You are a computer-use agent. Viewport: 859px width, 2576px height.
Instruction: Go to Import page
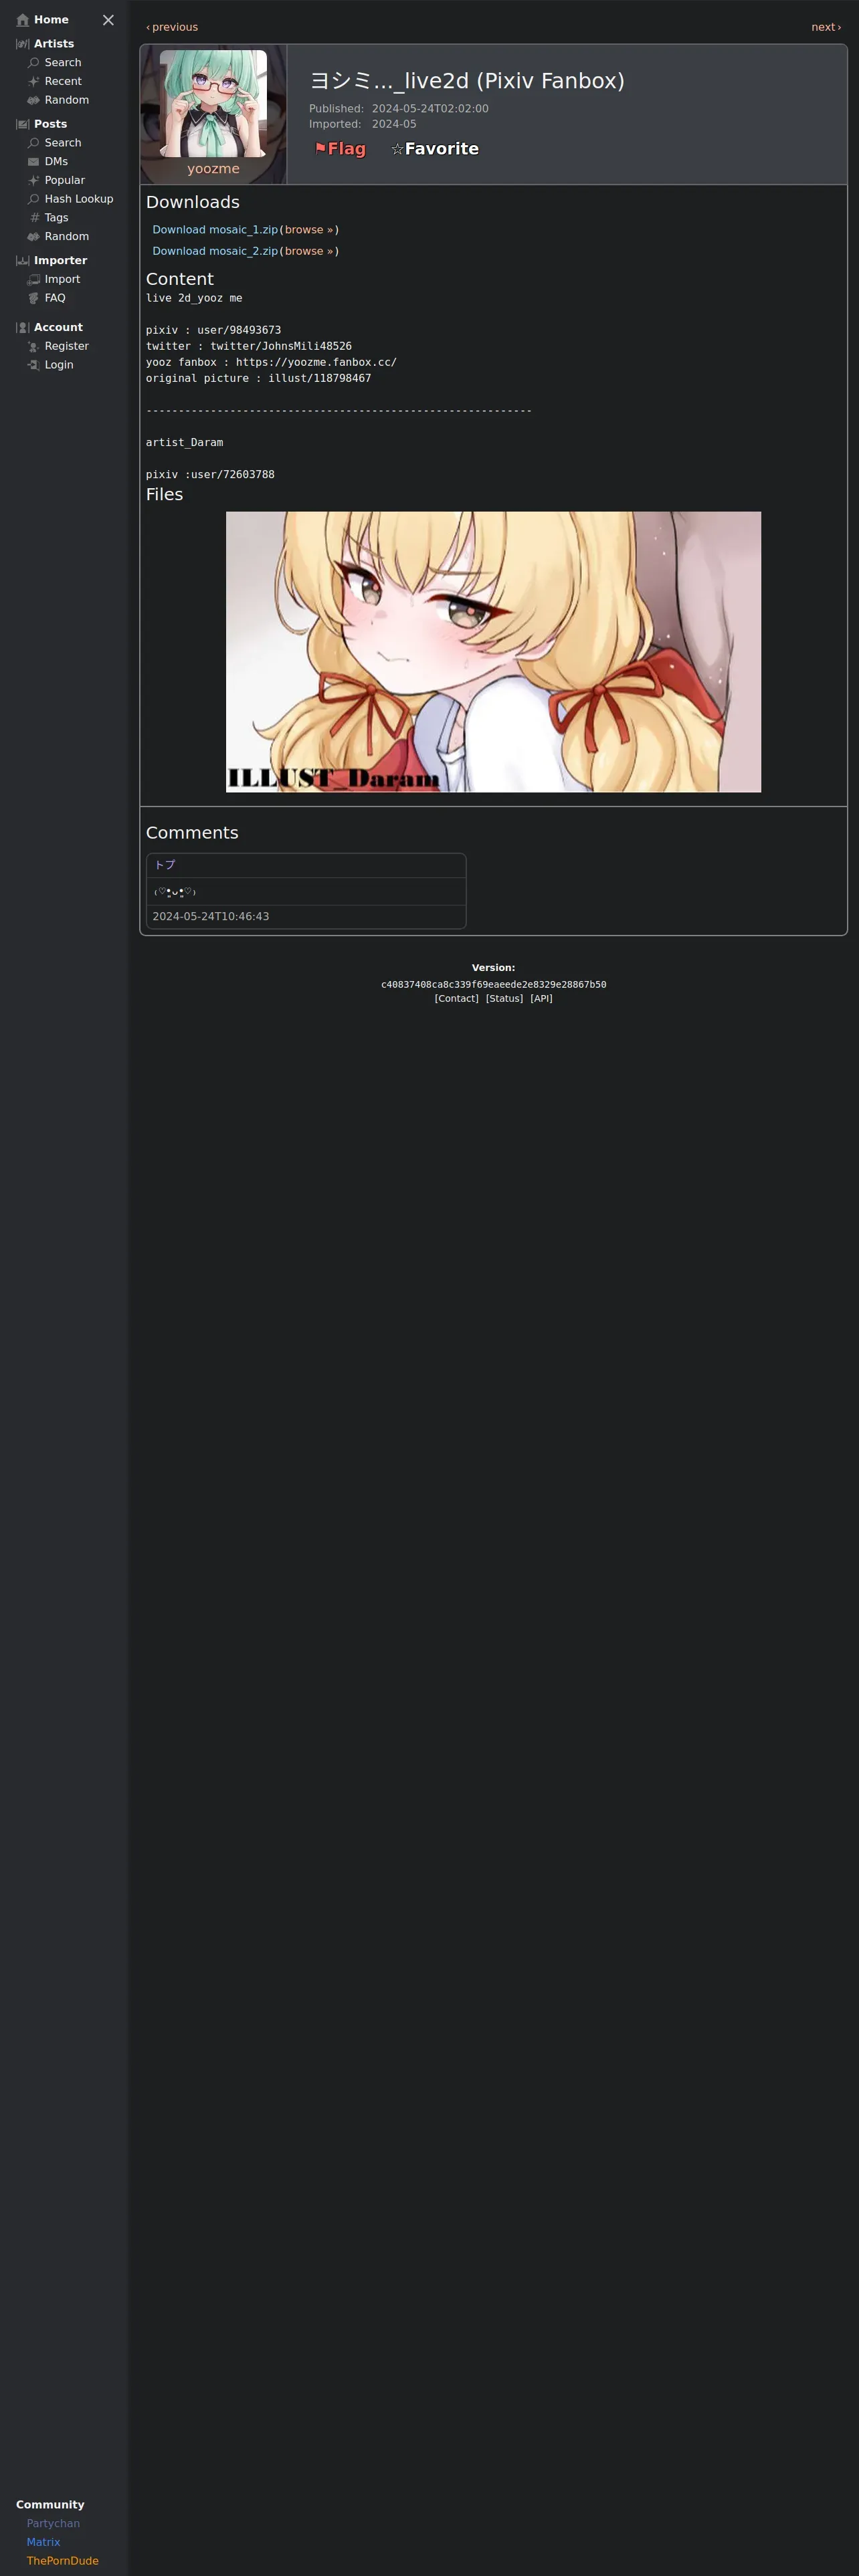(x=62, y=280)
